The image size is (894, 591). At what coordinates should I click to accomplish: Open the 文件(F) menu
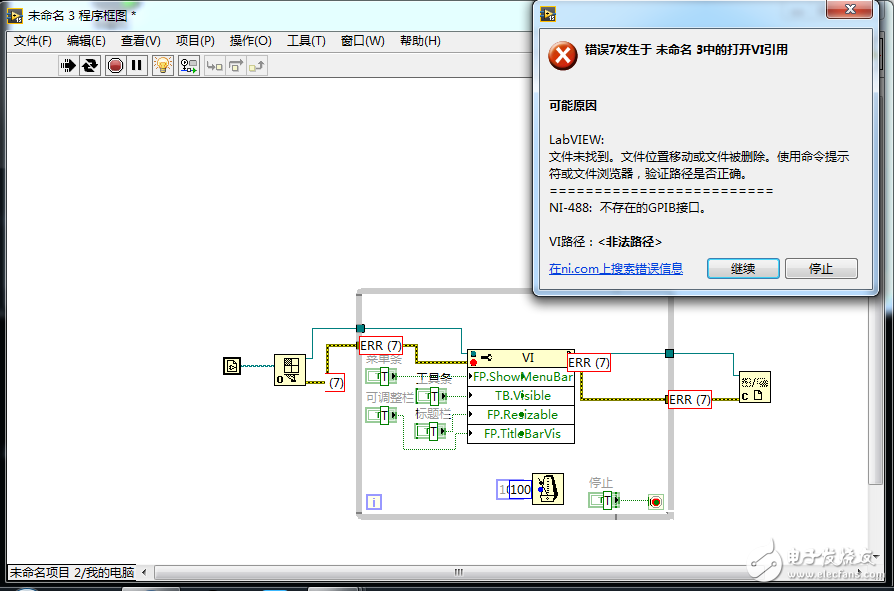coord(32,41)
